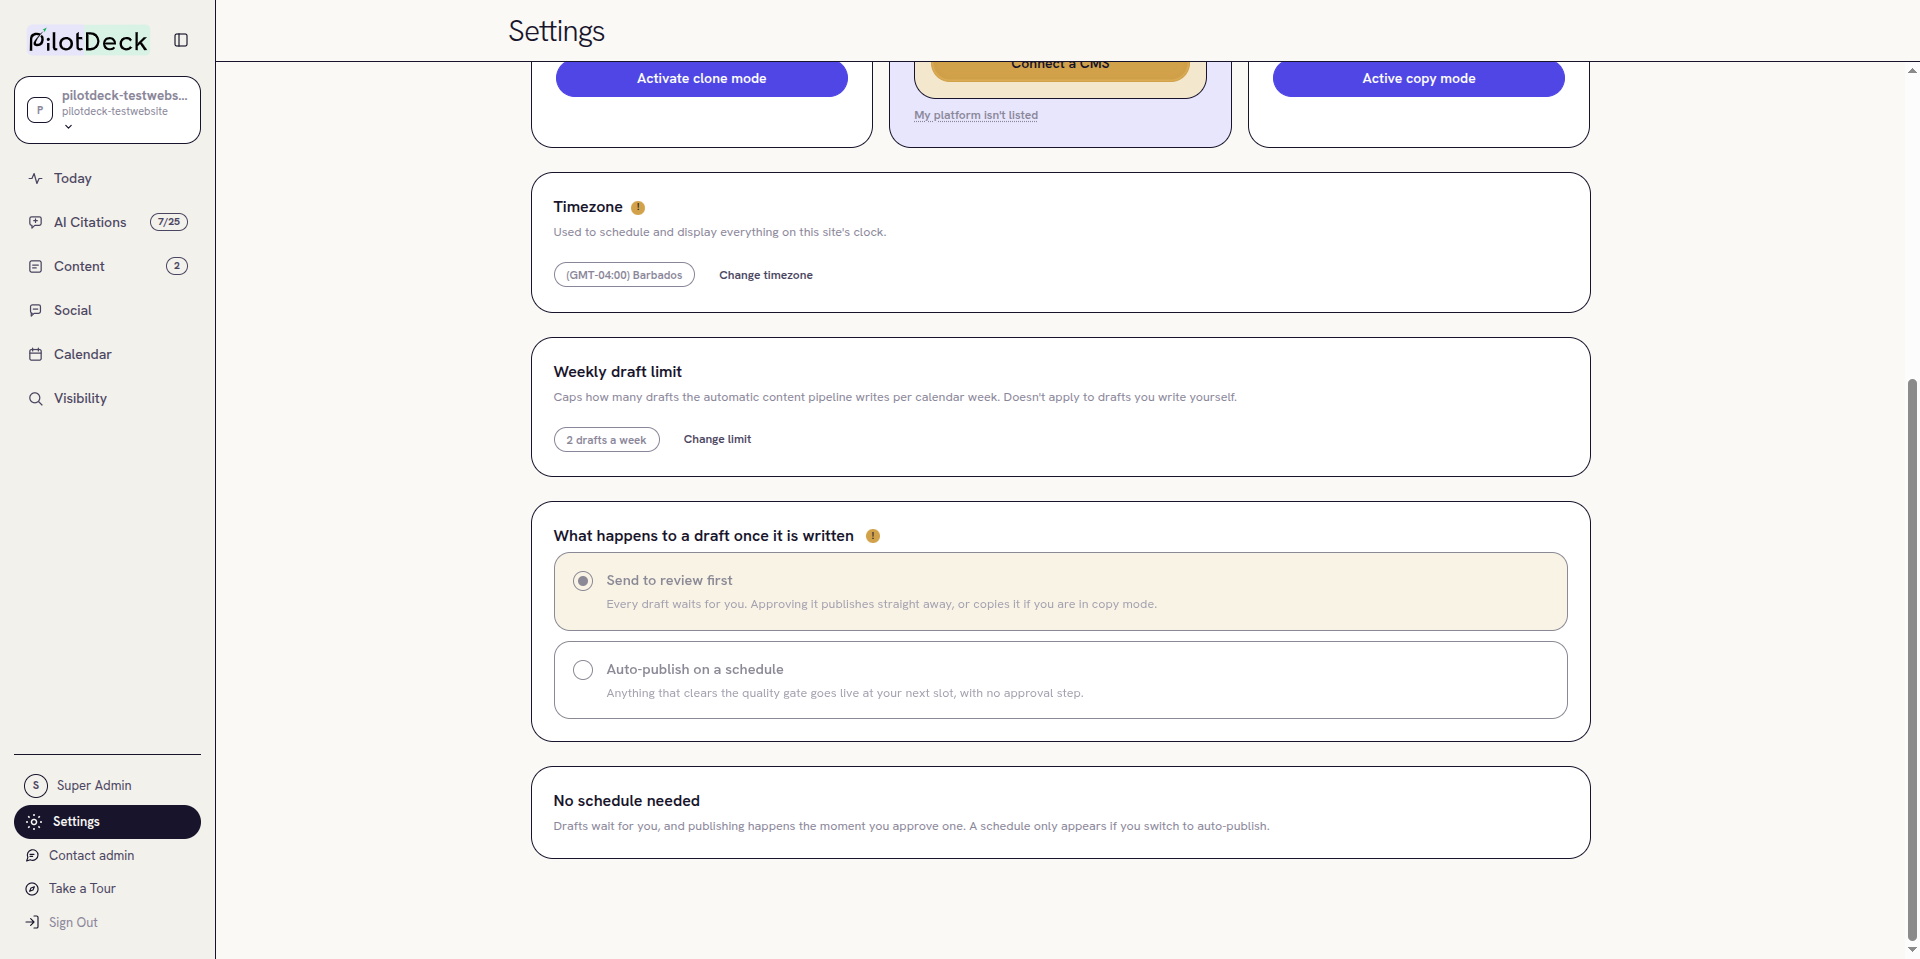Click the Today pulse icon

tap(36, 178)
